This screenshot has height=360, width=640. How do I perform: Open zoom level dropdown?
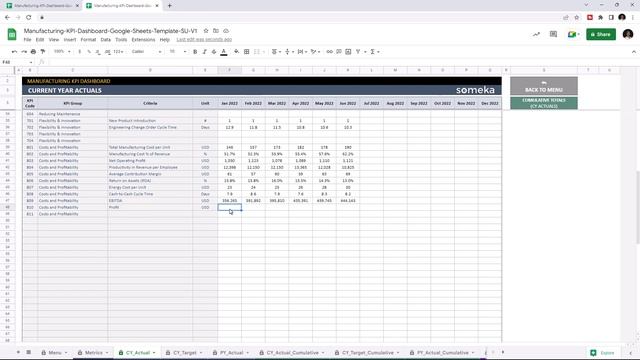(62, 52)
